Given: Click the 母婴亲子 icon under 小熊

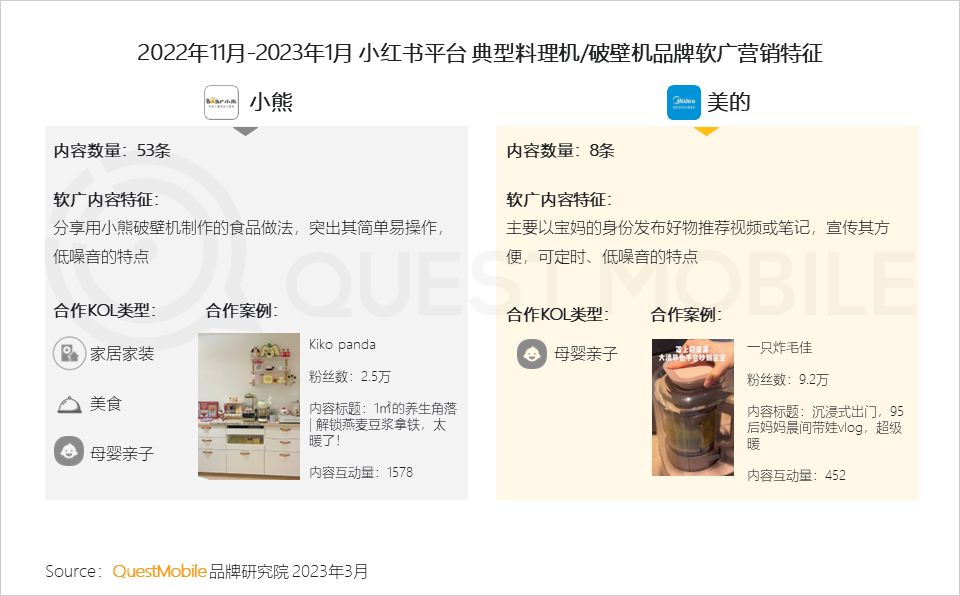Looking at the screenshot, I should tap(69, 452).
